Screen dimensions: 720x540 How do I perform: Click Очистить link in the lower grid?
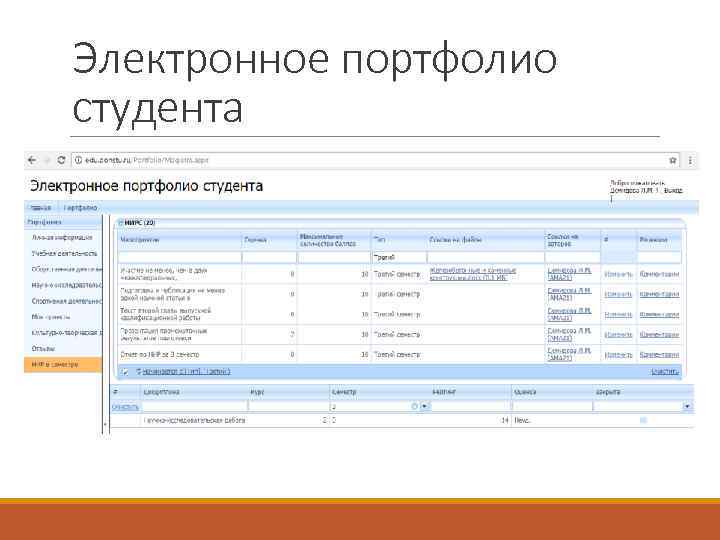point(125,407)
